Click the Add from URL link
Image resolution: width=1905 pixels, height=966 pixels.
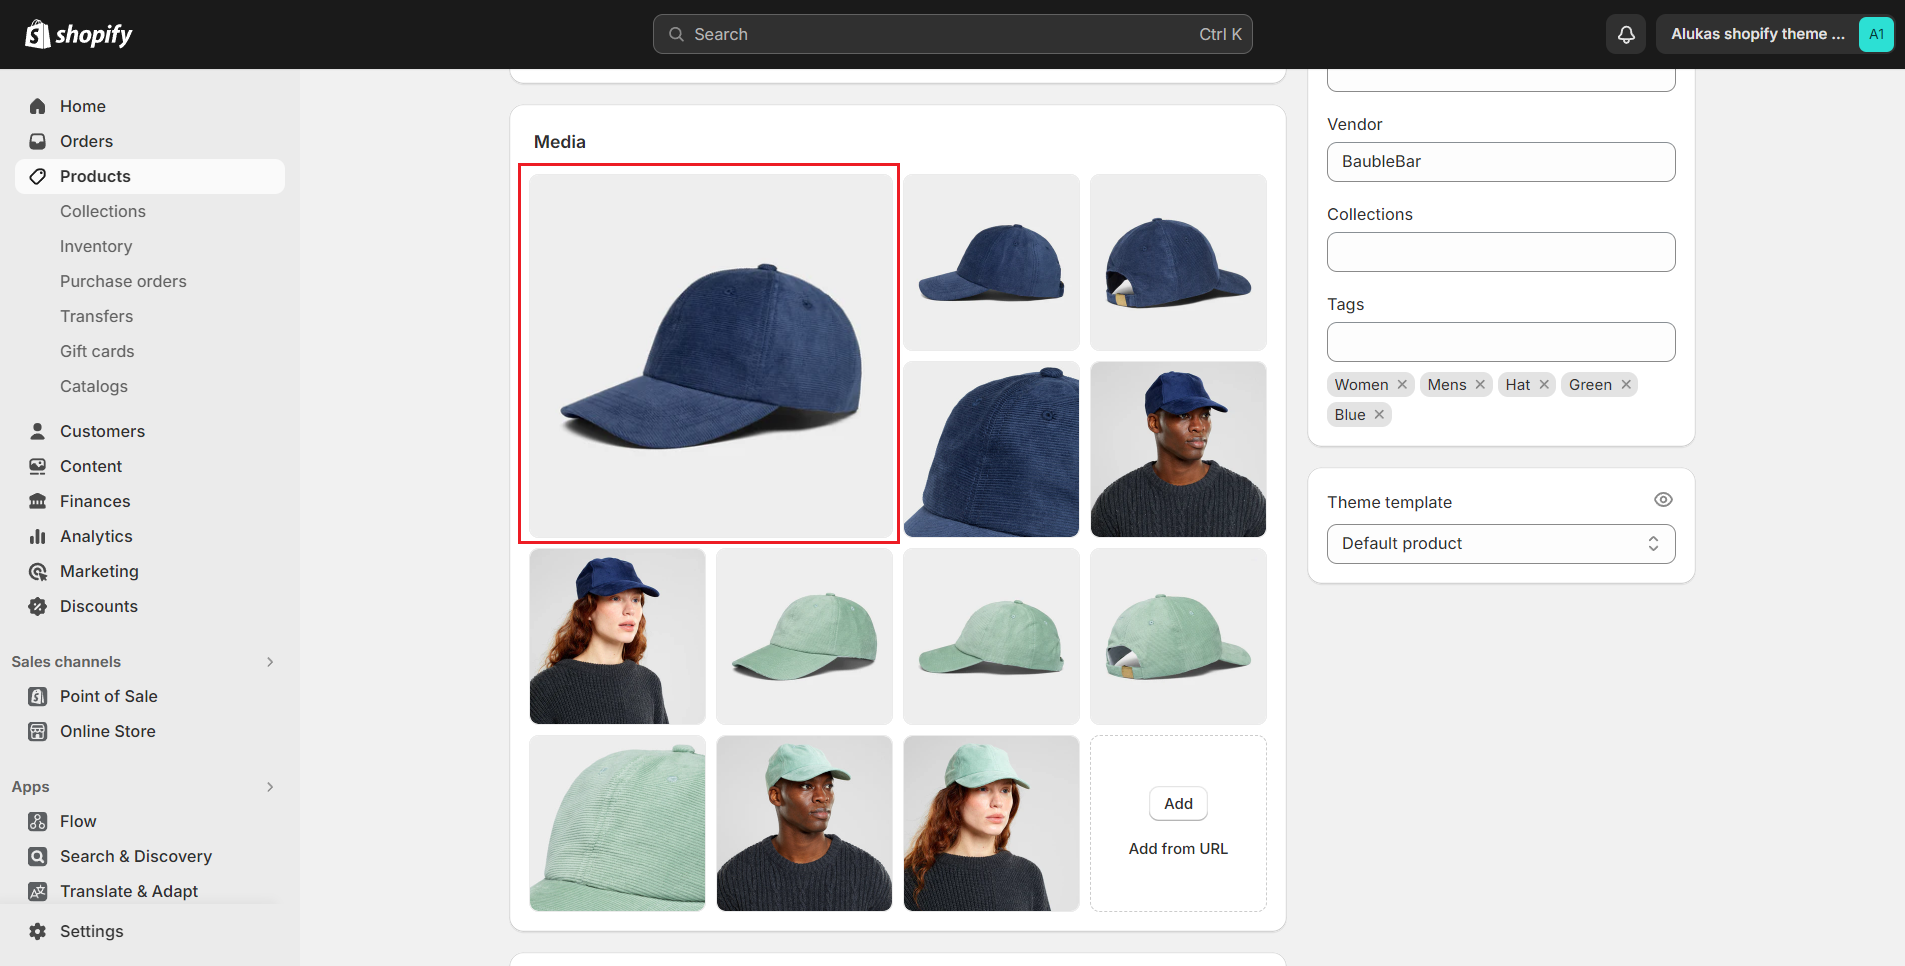tap(1178, 849)
